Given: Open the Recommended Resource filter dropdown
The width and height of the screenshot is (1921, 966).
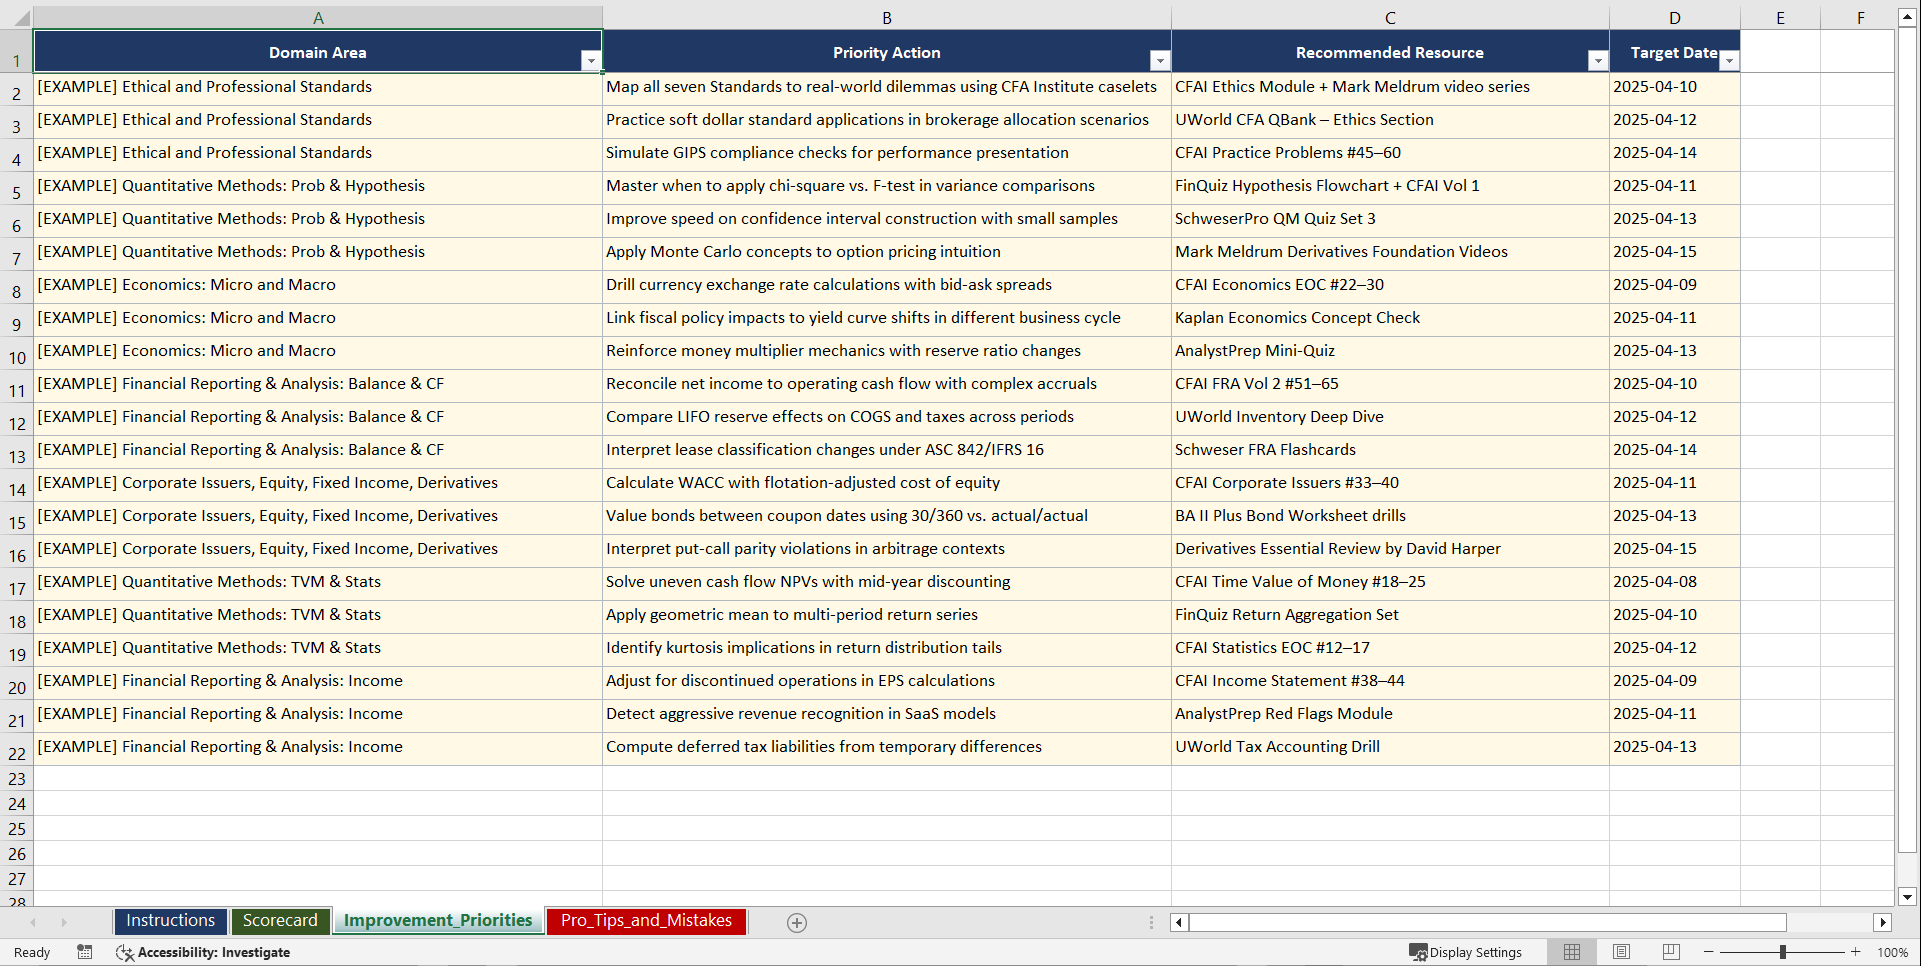Looking at the screenshot, I should point(1598,60).
